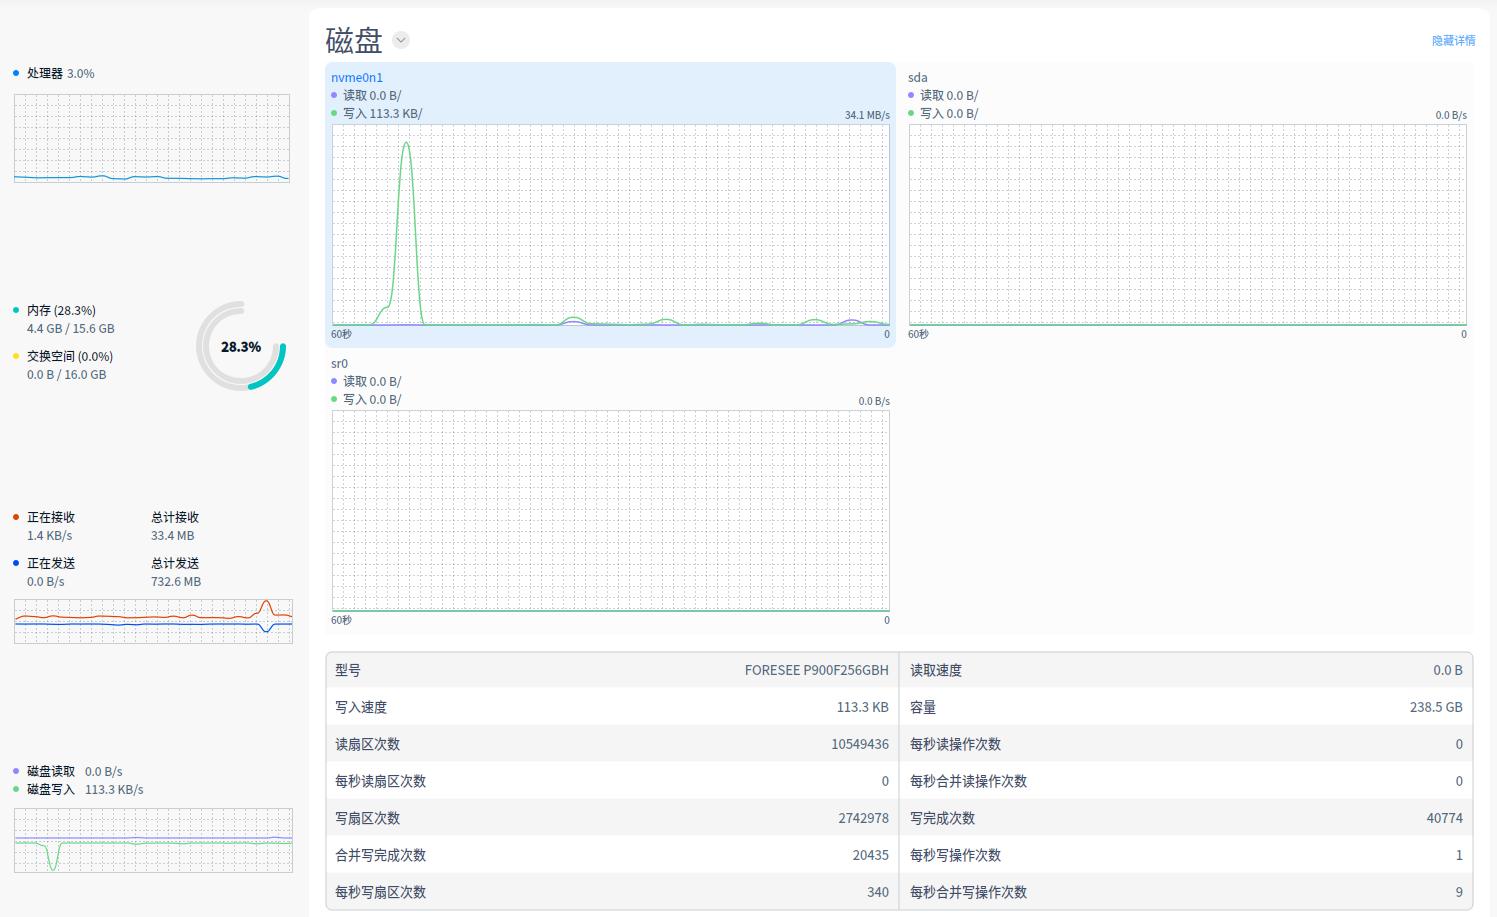Click the 处理器 CPU legend dot

pyautogui.click(x=15, y=72)
